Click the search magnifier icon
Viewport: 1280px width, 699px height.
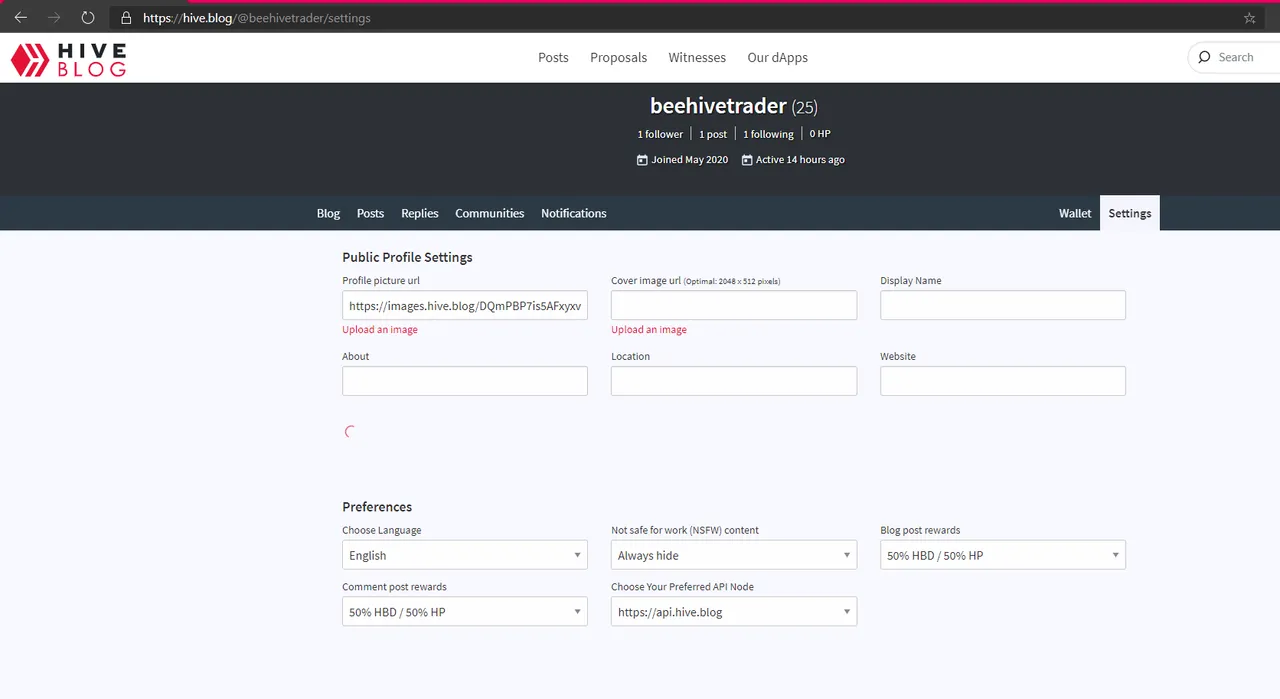[x=1204, y=57]
